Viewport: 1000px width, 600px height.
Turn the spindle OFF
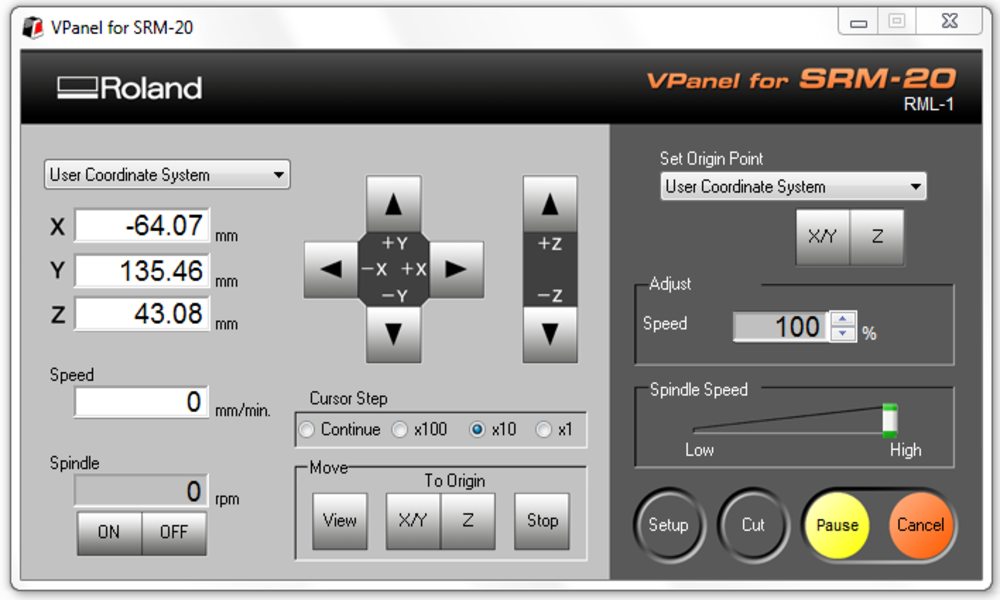[x=174, y=532]
